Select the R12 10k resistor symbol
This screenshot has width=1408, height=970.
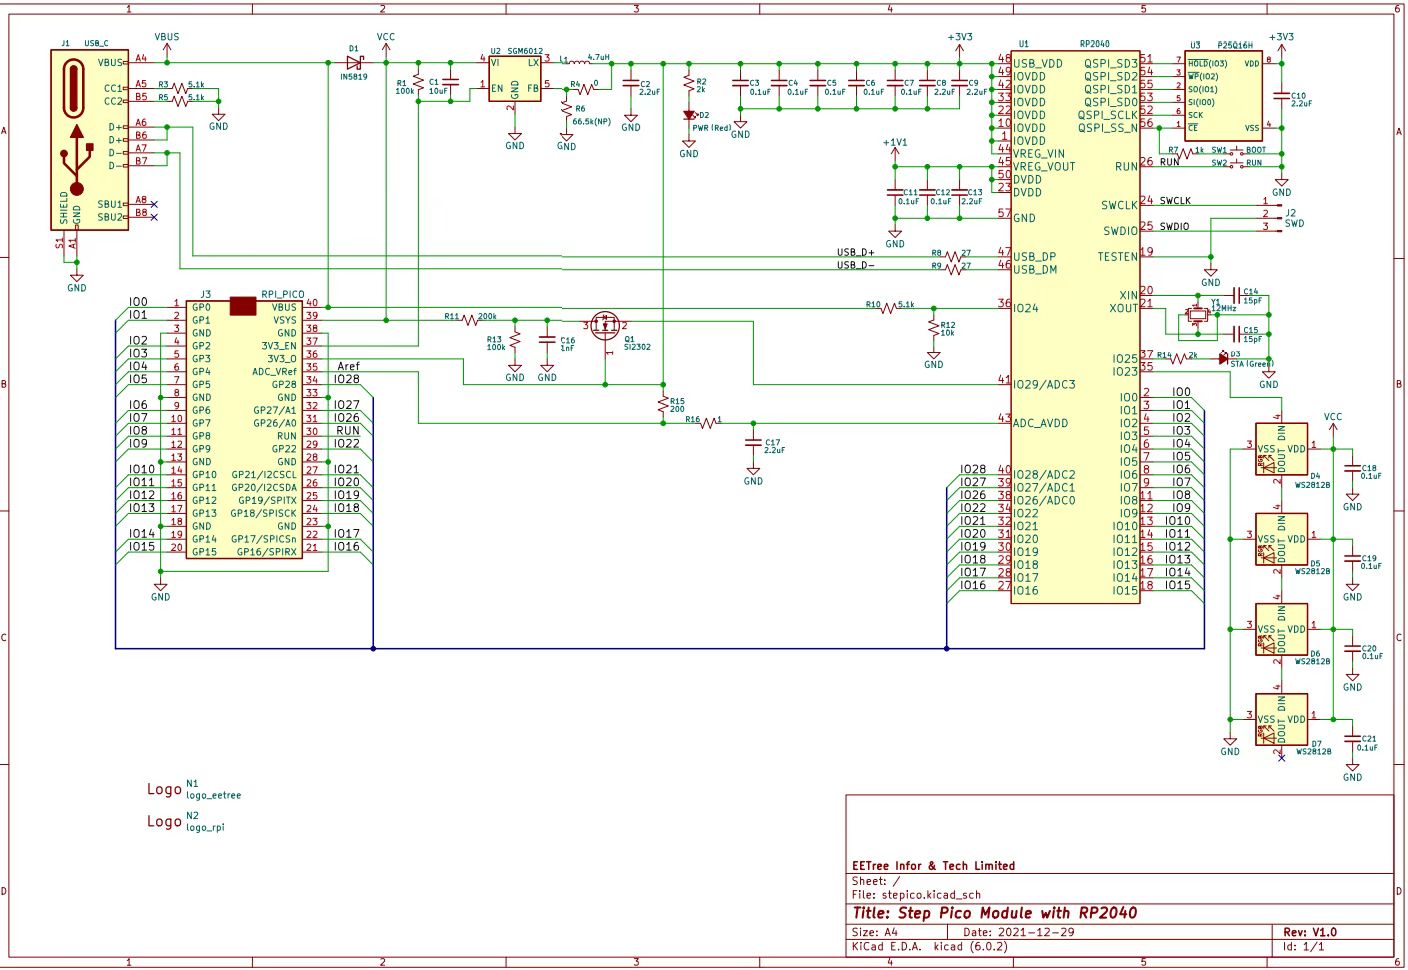pyautogui.click(x=934, y=327)
